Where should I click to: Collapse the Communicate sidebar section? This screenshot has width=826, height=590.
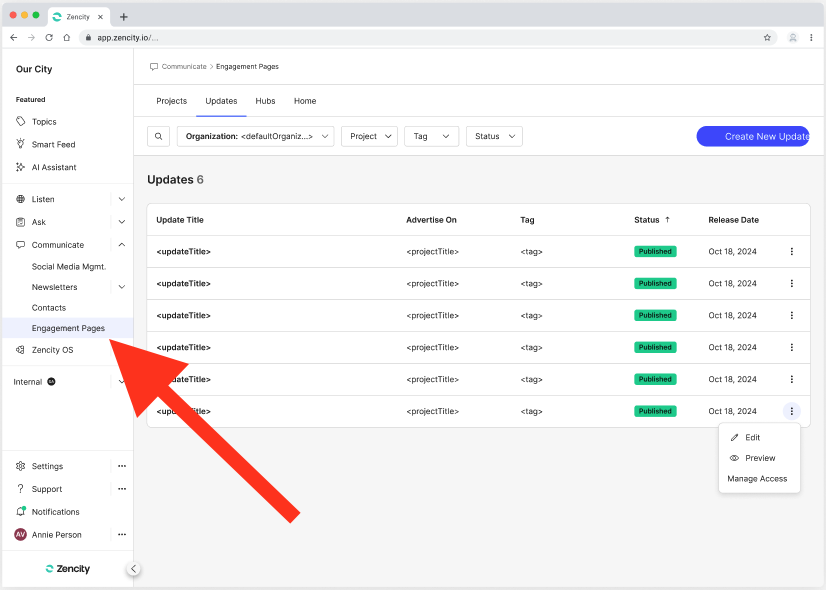[x=122, y=245]
